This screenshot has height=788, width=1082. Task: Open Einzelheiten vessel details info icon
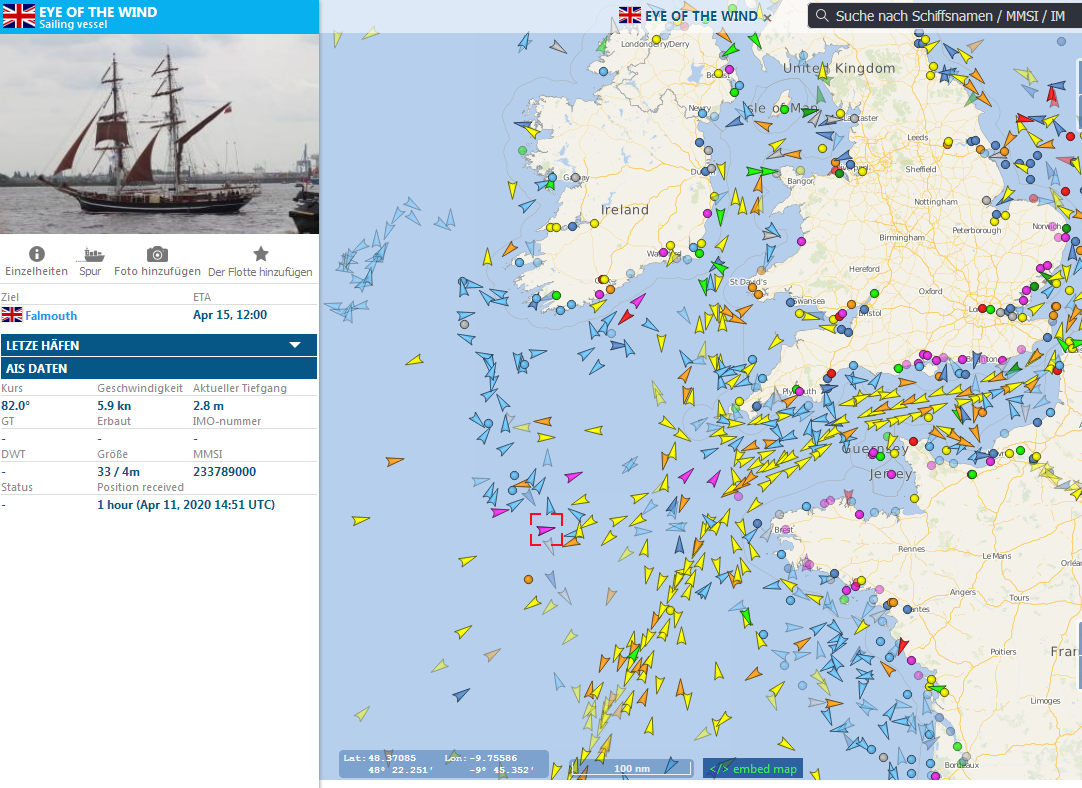[x=37, y=254]
